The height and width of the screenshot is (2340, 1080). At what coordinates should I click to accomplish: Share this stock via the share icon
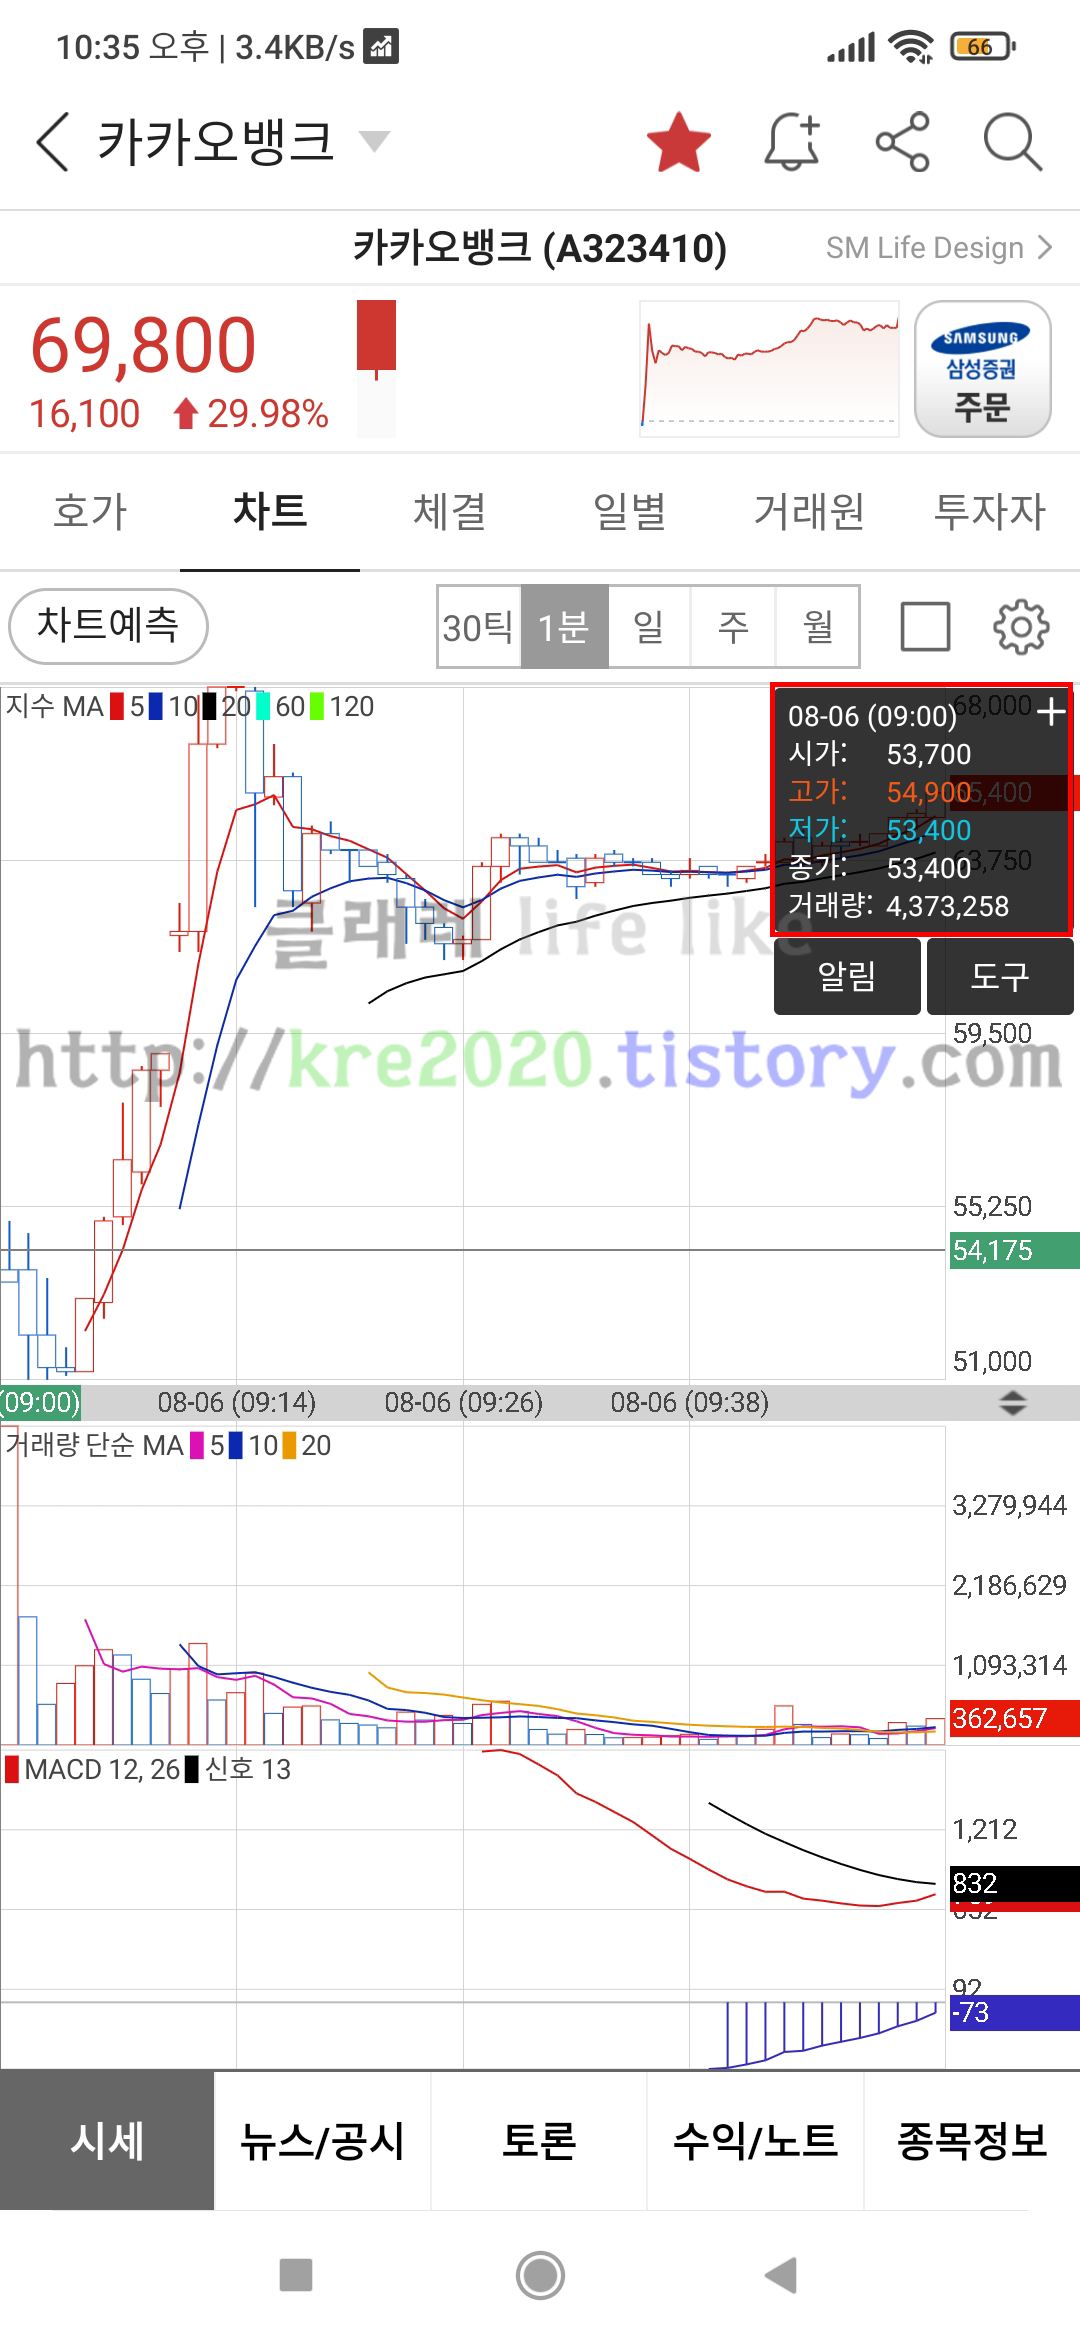tap(903, 141)
